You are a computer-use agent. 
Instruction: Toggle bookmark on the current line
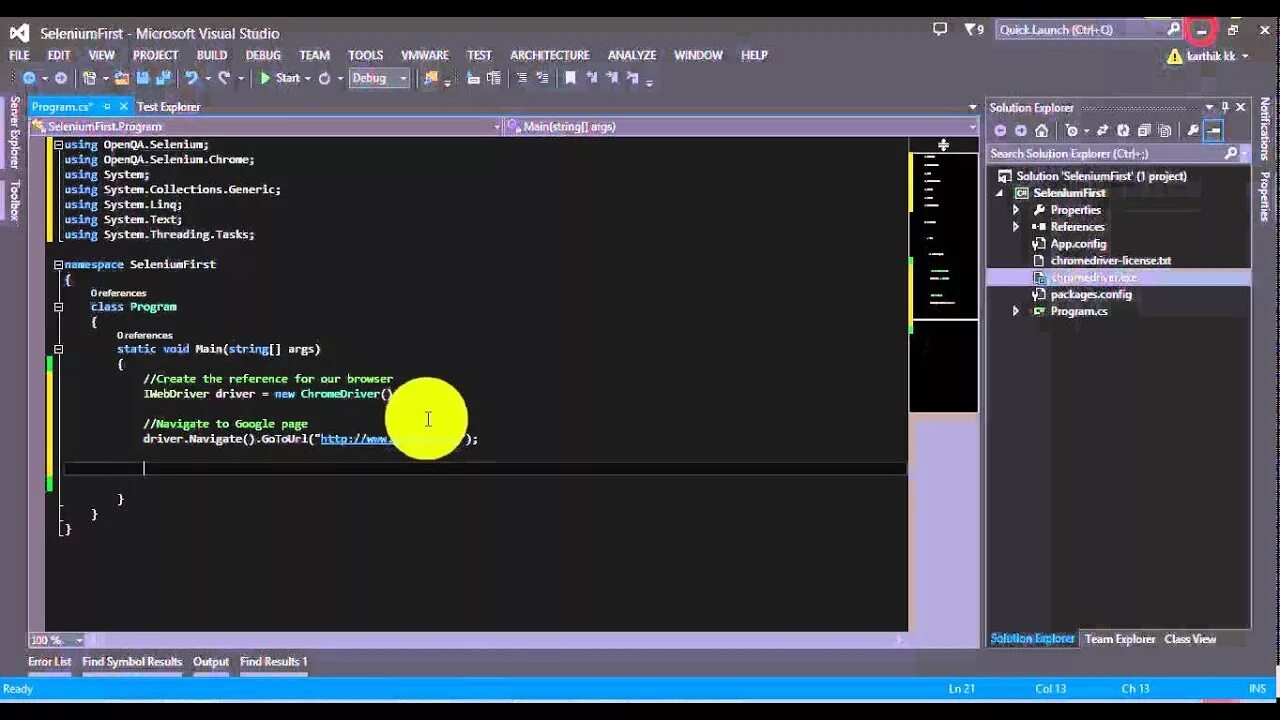click(570, 78)
